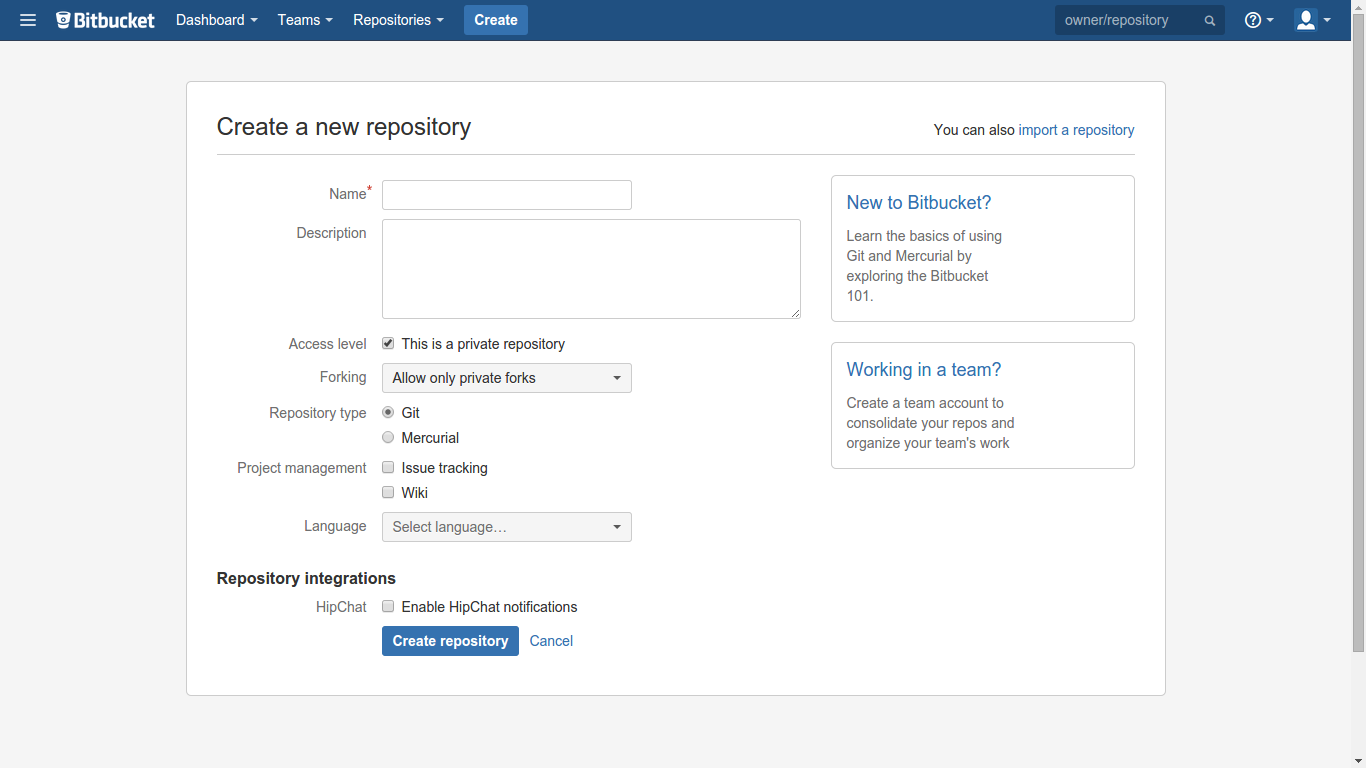Click into the Description text area
The image size is (1366, 768).
click(x=591, y=269)
